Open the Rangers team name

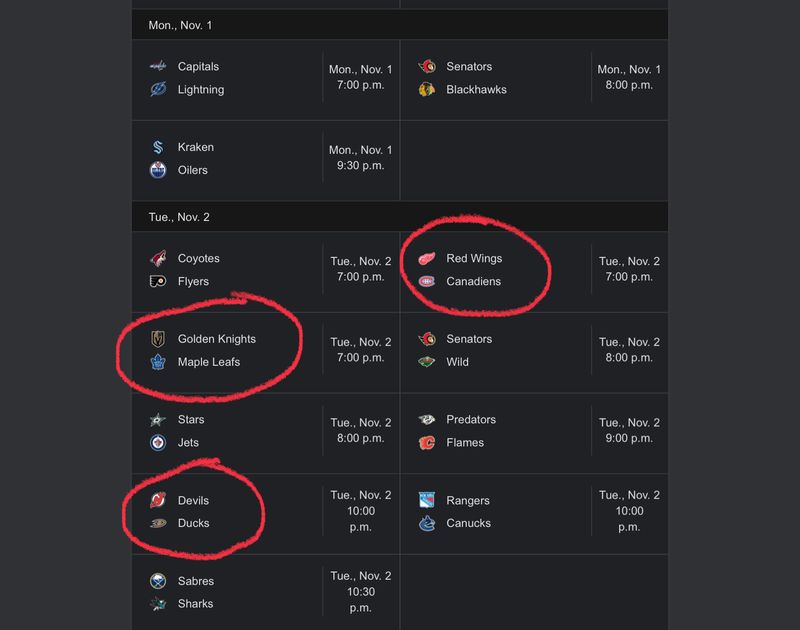pos(468,500)
